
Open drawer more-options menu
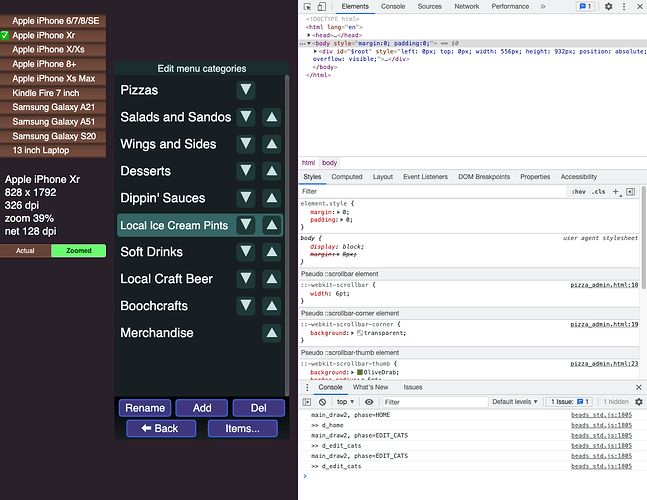pyautogui.click(x=307, y=387)
